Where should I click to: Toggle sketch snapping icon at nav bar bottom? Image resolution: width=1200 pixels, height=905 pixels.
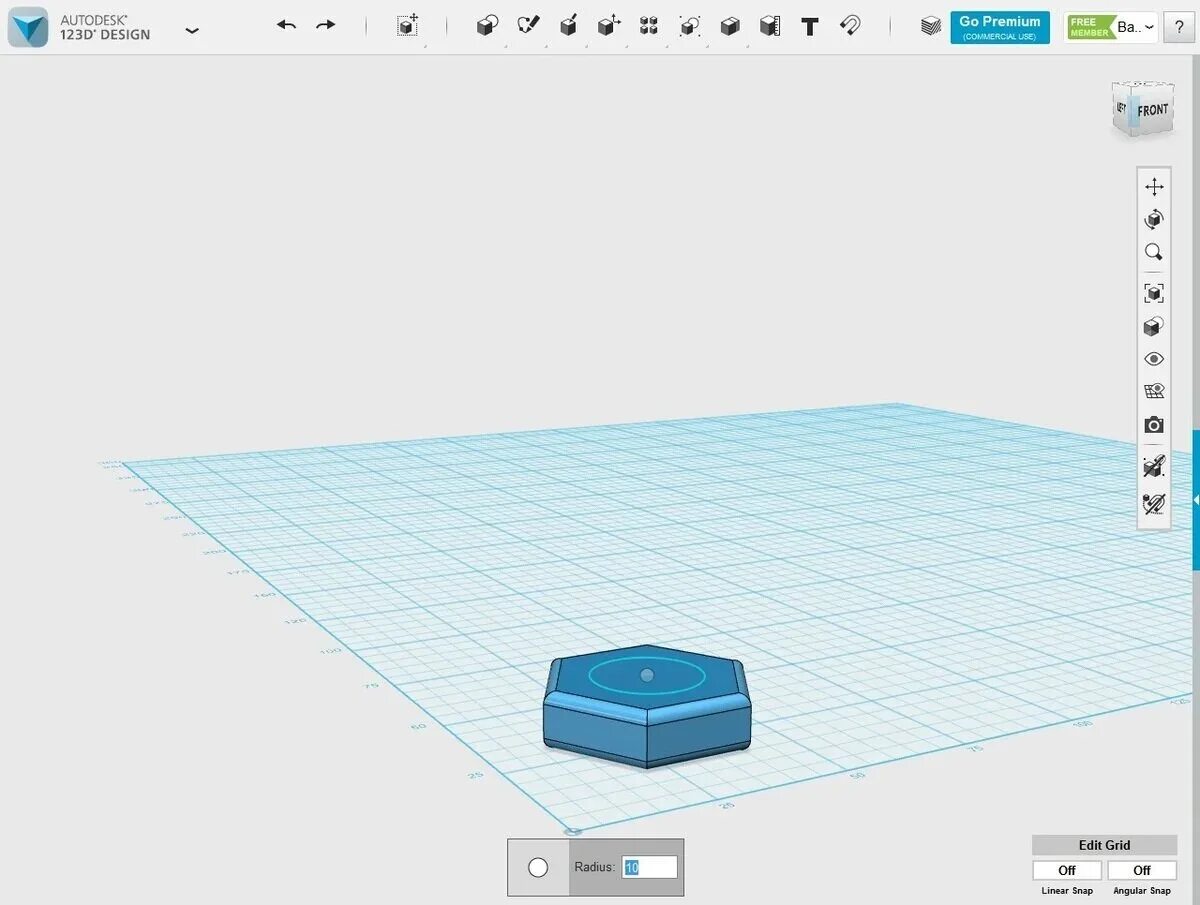click(x=1154, y=503)
